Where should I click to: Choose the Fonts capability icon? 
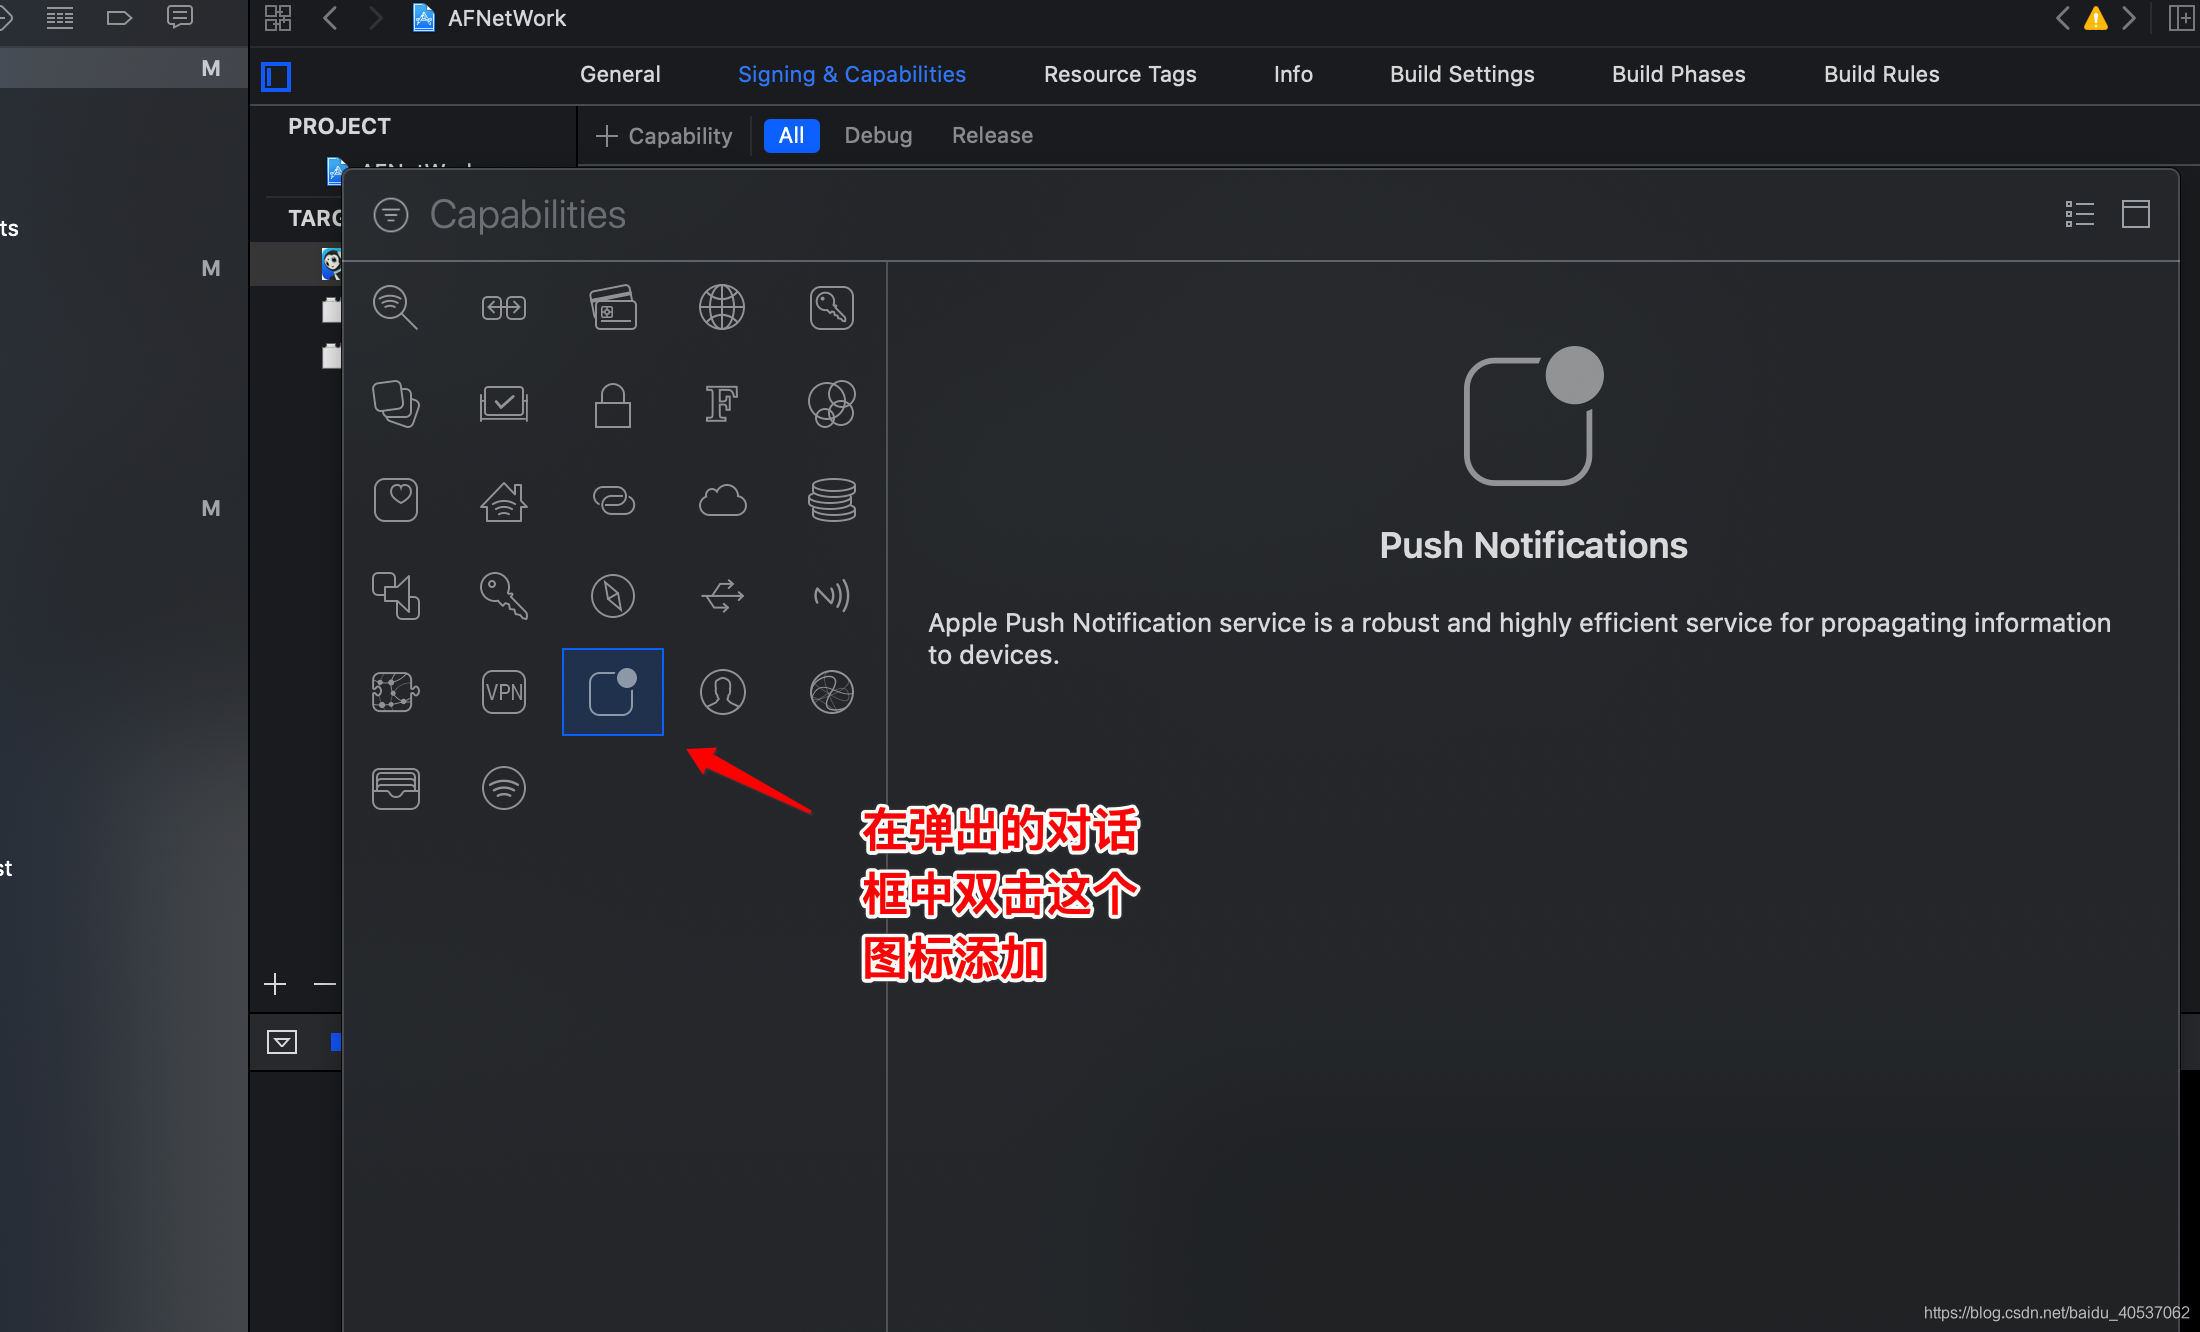point(722,404)
